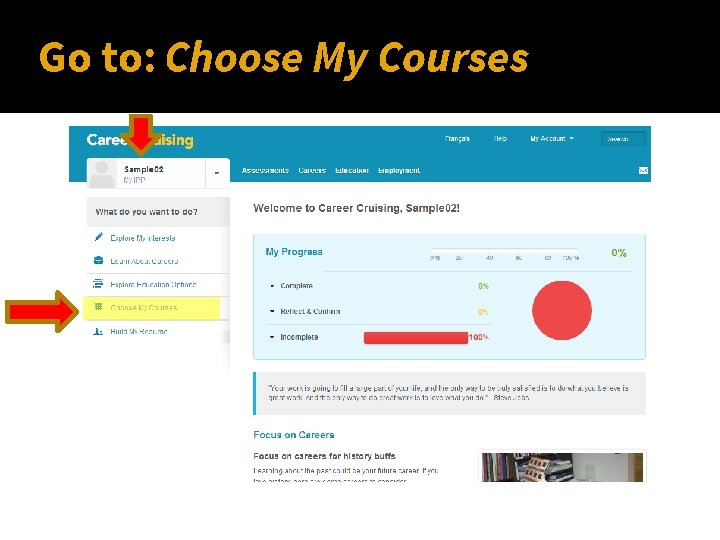720x540 pixels.
Task: Select Learn About Careers
Action: (x=144, y=261)
